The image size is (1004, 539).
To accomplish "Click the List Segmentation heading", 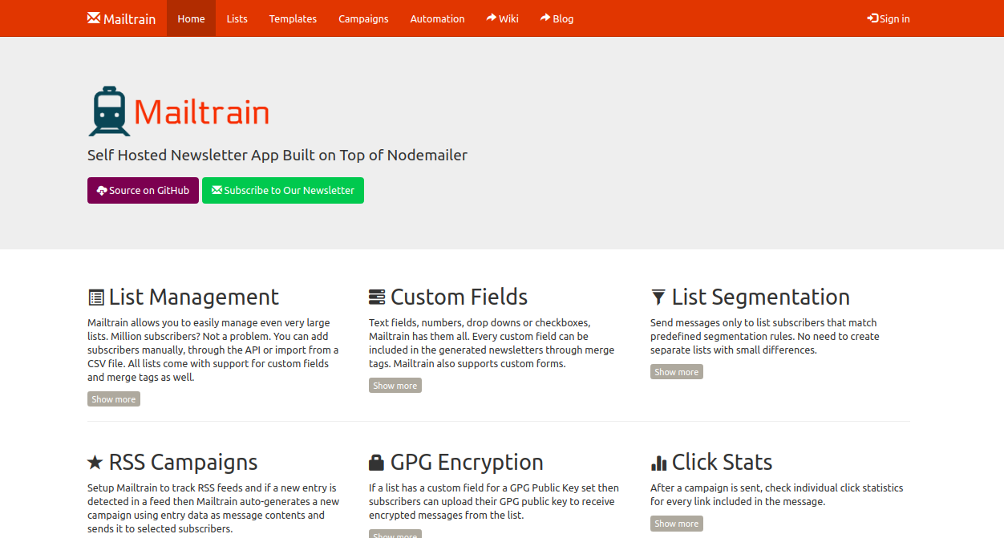I will click(761, 297).
